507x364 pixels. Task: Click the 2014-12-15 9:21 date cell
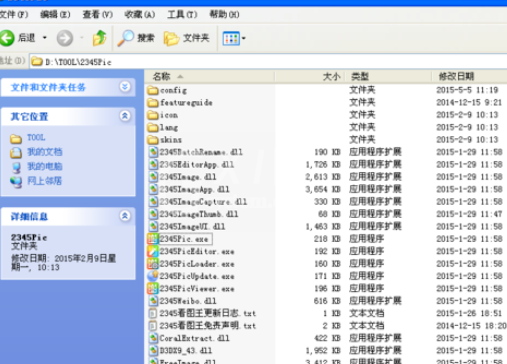click(x=469, y=102)
